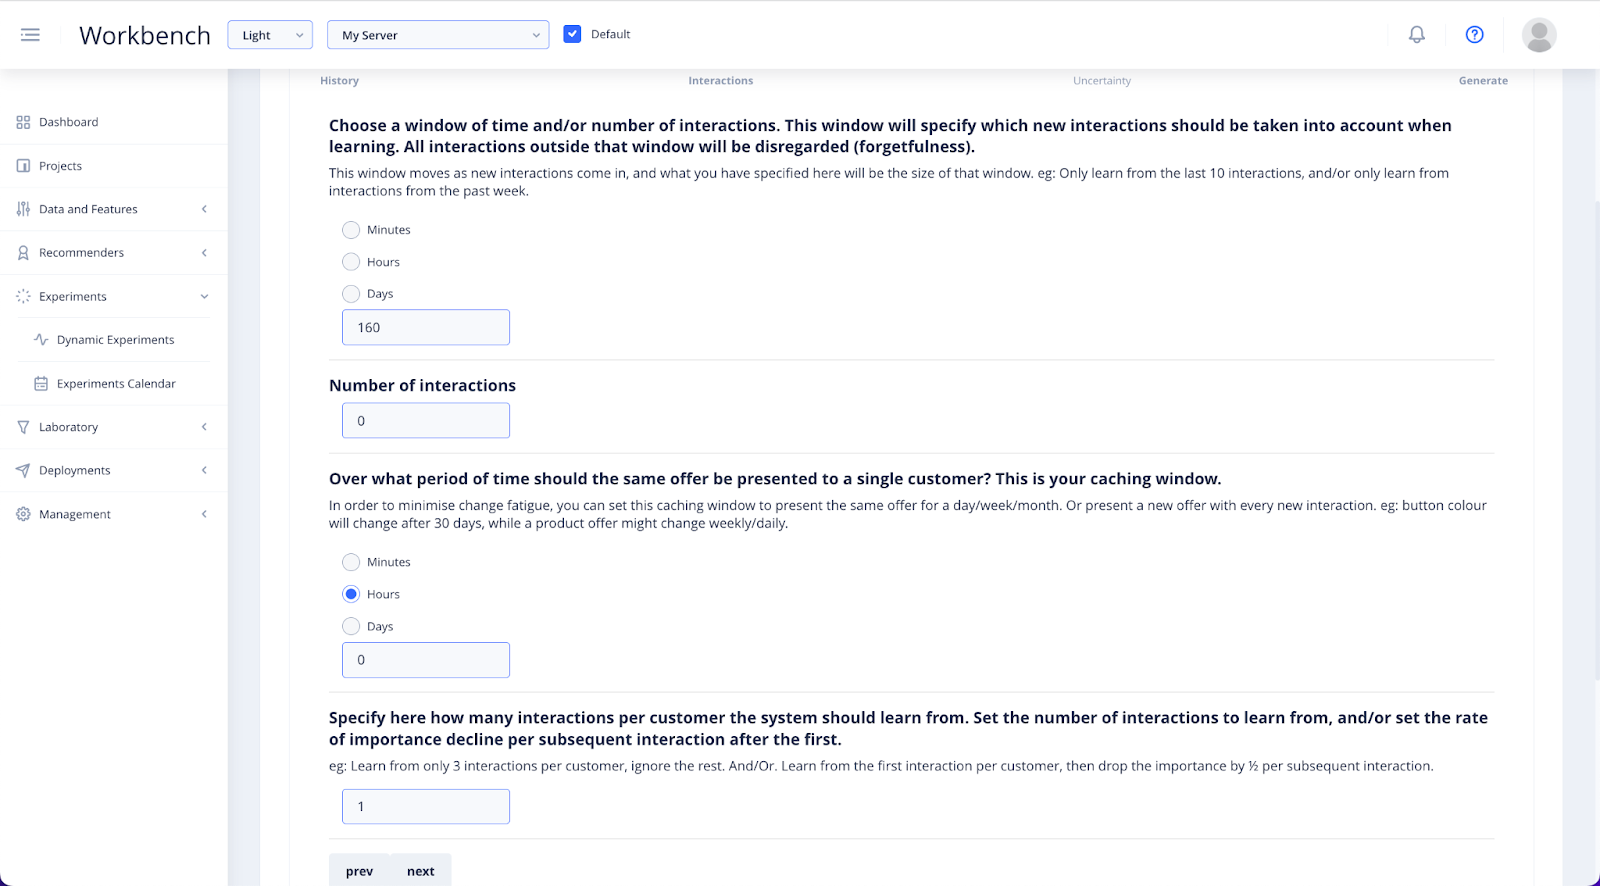
Task: Open the Light theme dropdown
Action: 270,35
